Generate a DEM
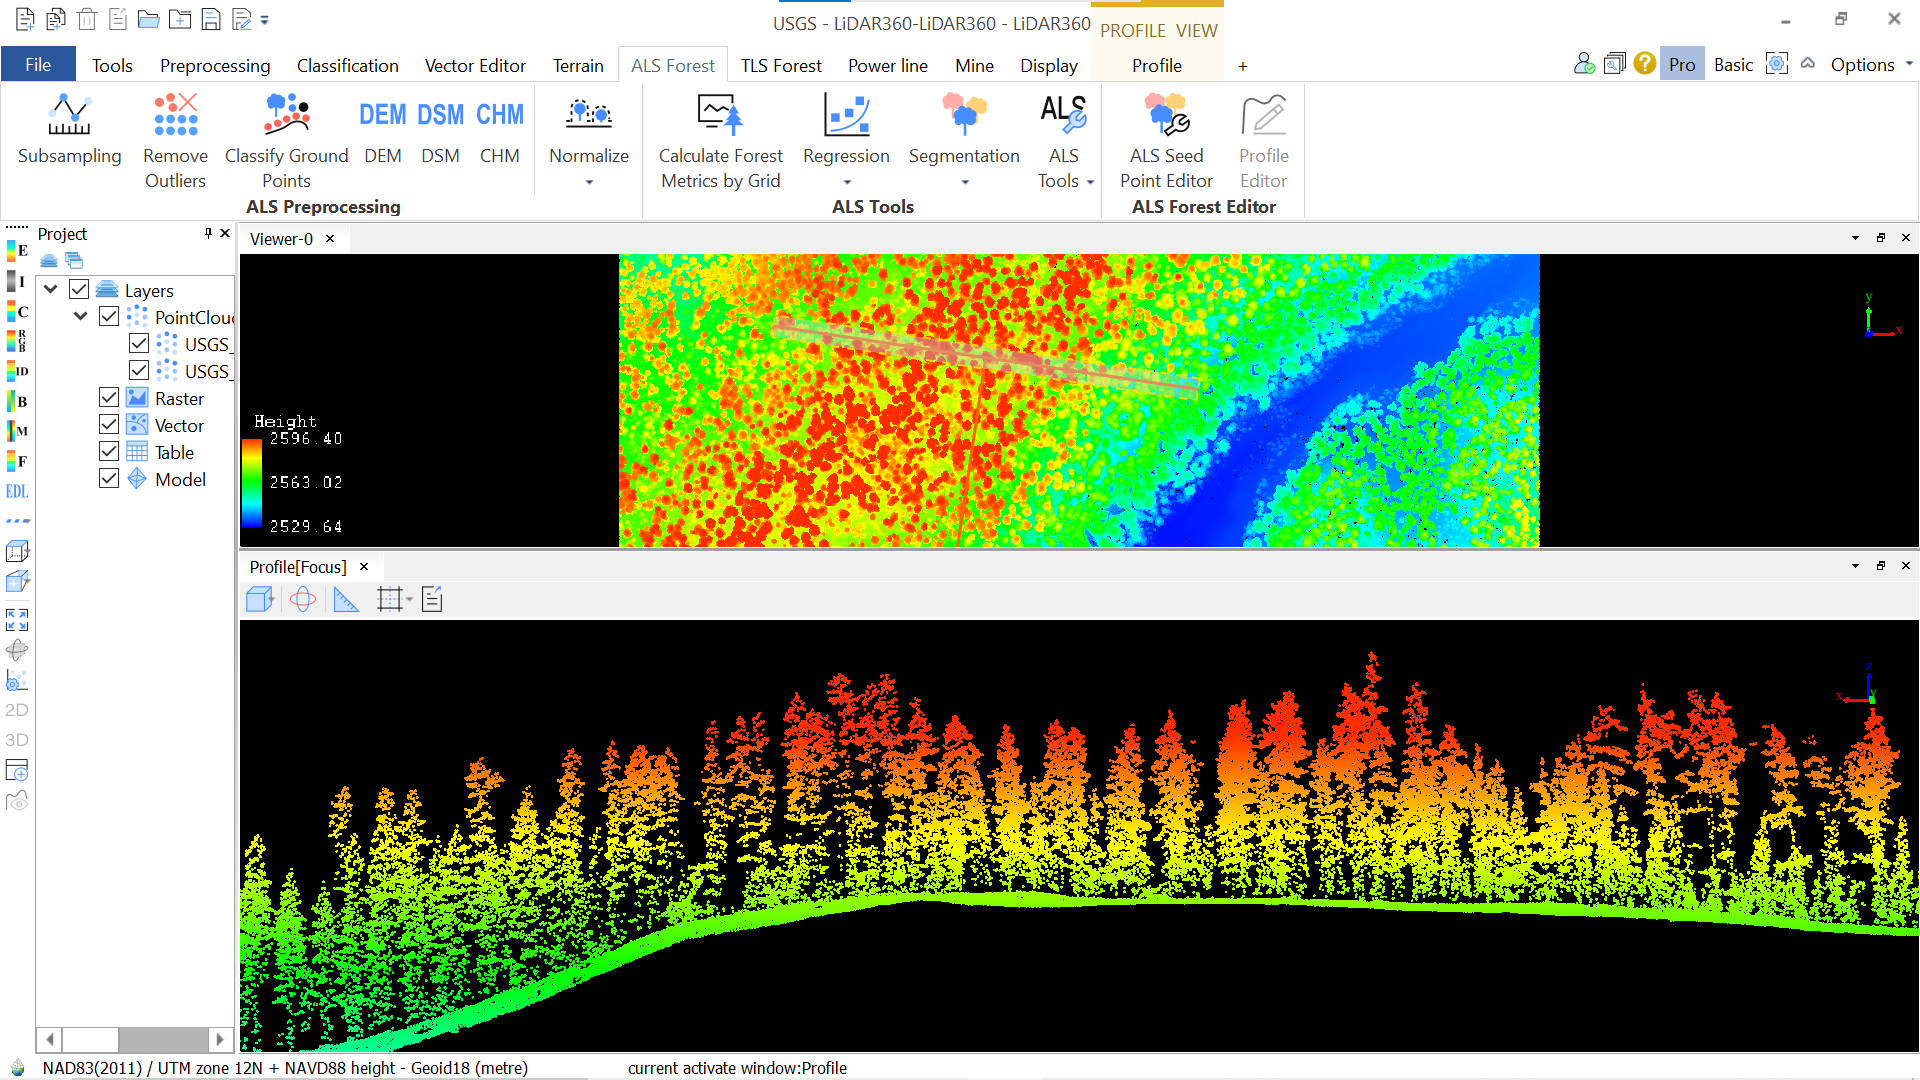This screenshot has width=1920, height=1080. click(x=382, y=133)
